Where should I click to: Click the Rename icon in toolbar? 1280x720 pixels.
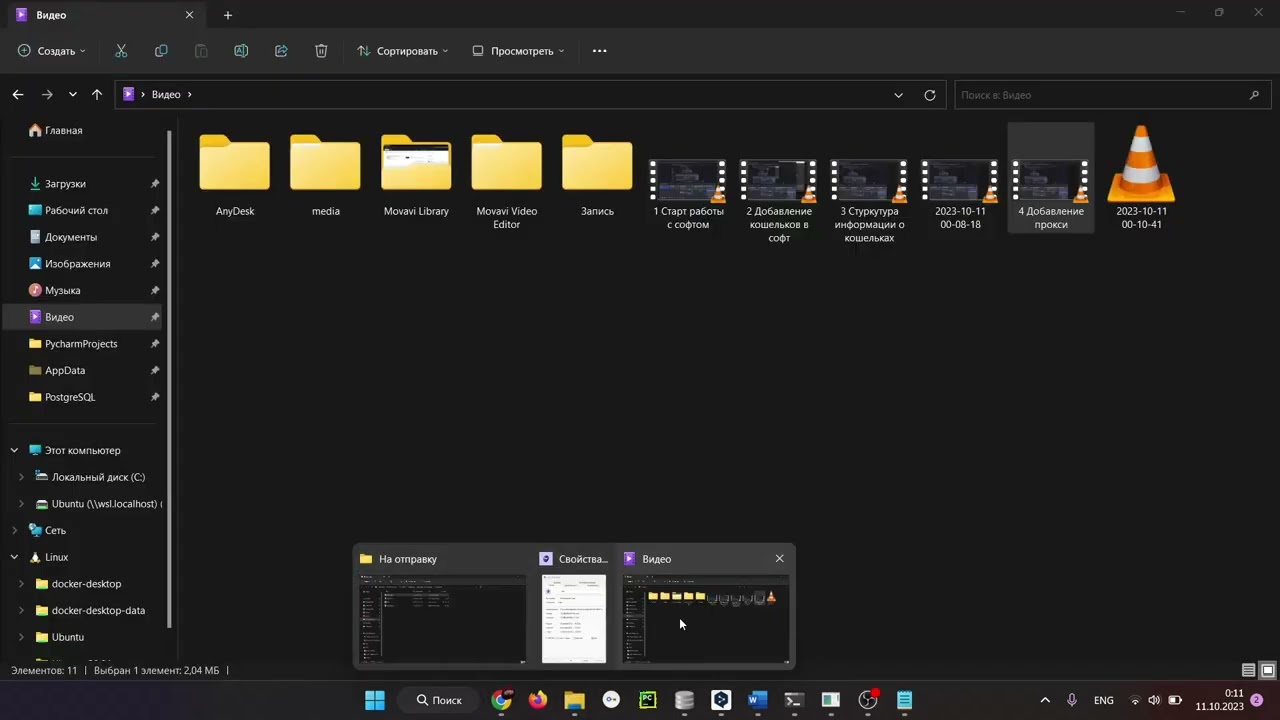click(241, 51)
